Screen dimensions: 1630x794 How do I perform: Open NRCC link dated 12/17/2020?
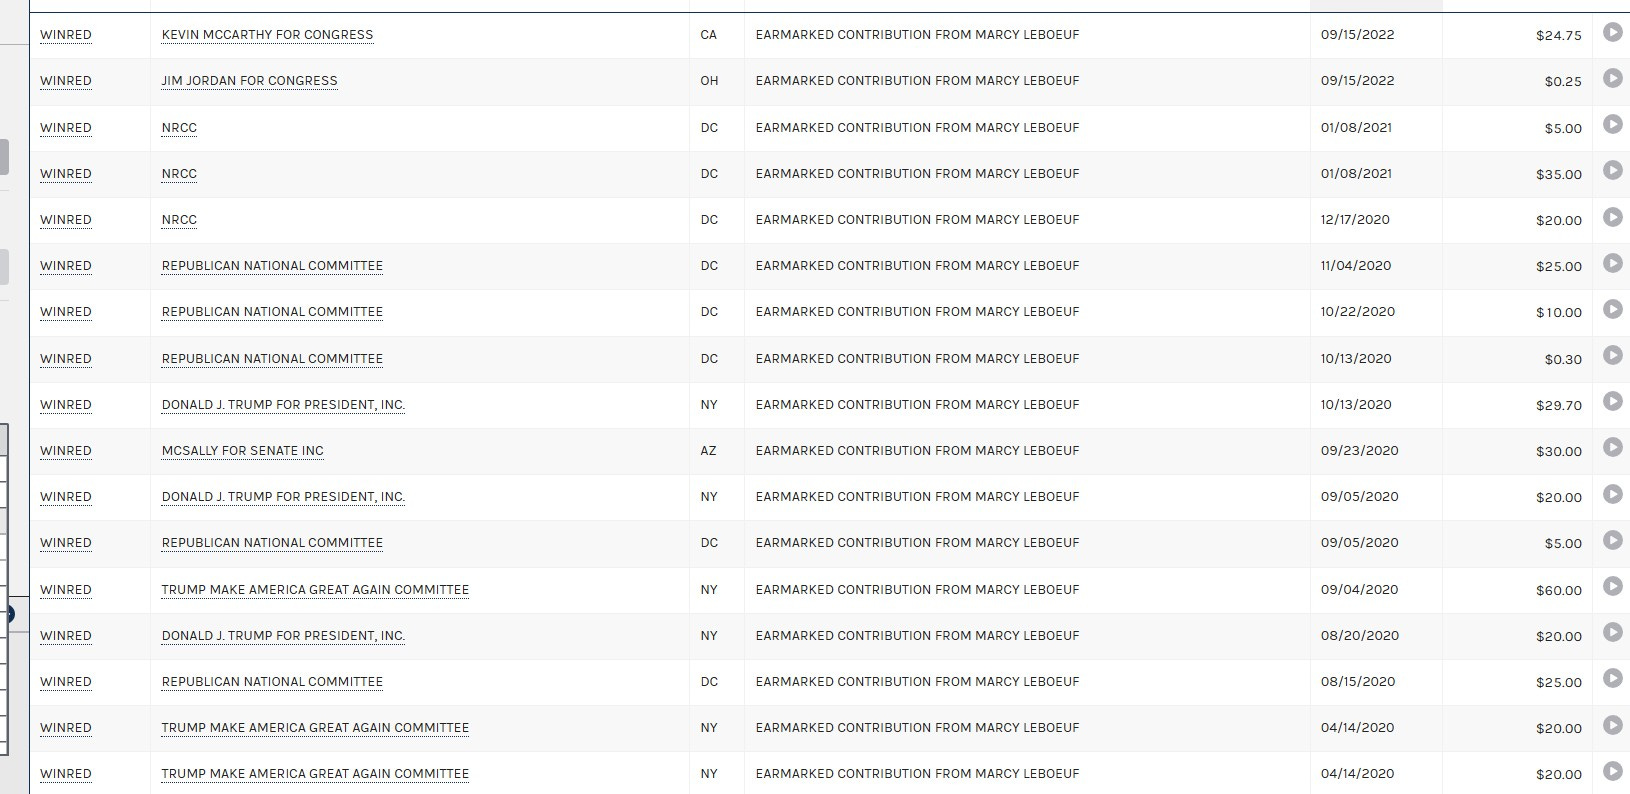[x=179, y=220]
